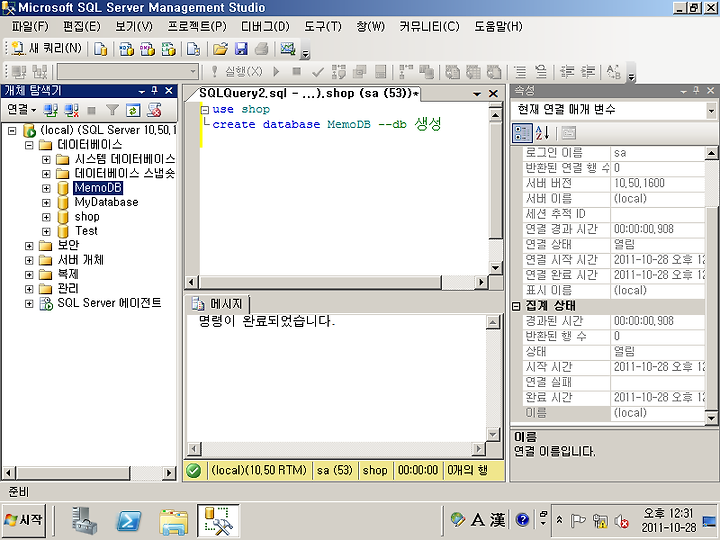Screen dimensions: 720x540
Task: Click the 시작 Start button
Action: pyautogui.click(x=24, y=521)
